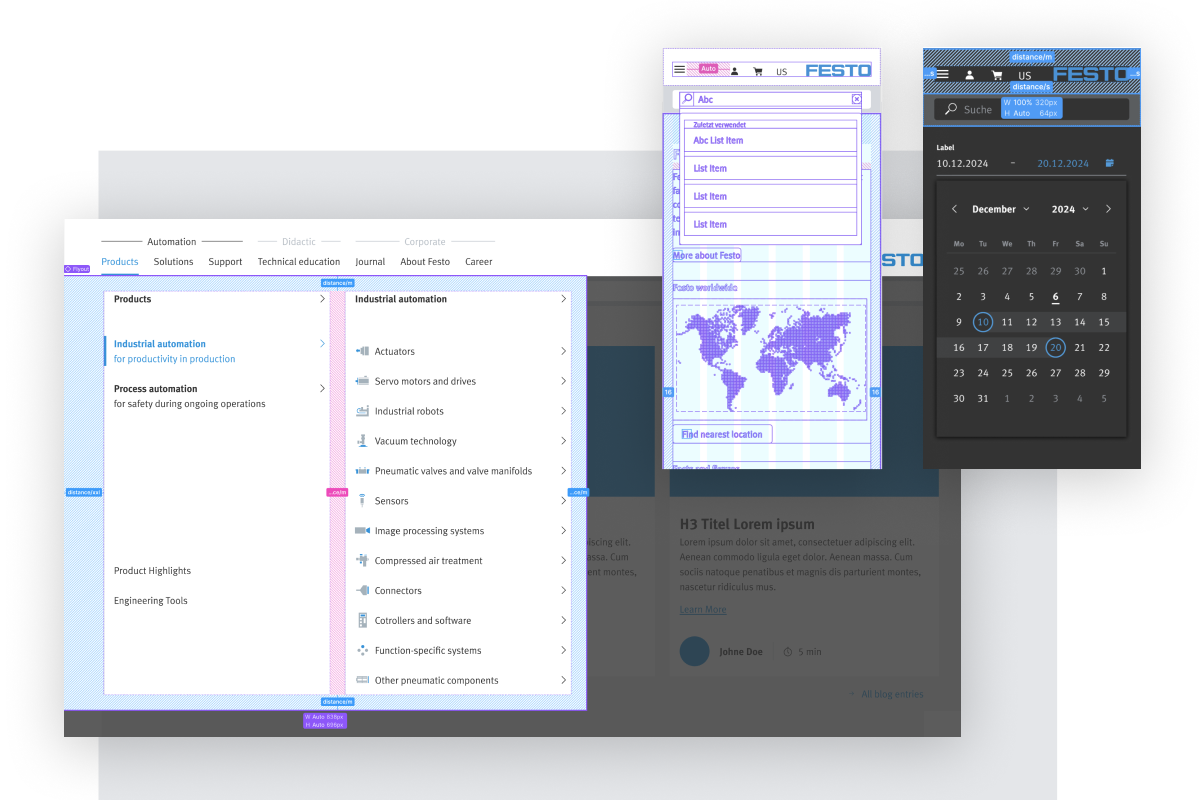Go to next month in calendar

(1108, 209)
